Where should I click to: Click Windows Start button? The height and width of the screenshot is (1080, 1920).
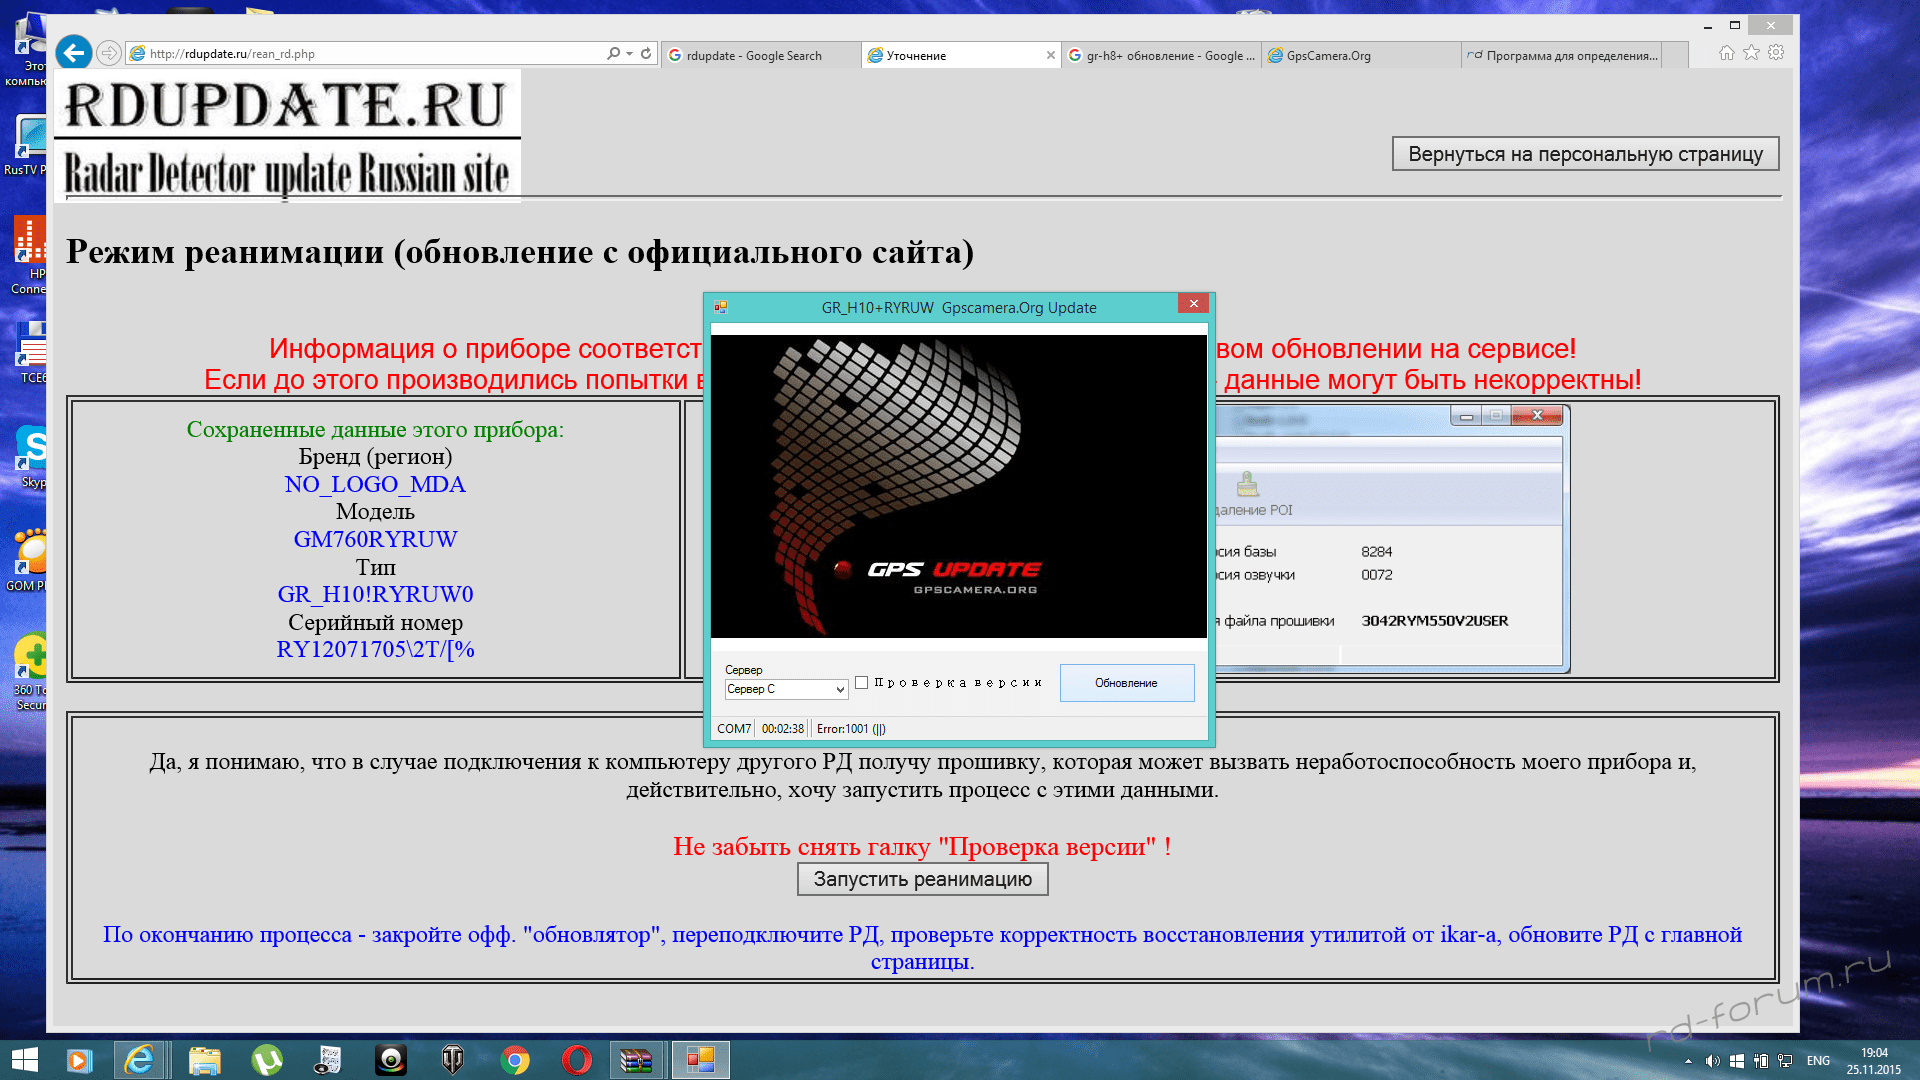coord(24,1060)
